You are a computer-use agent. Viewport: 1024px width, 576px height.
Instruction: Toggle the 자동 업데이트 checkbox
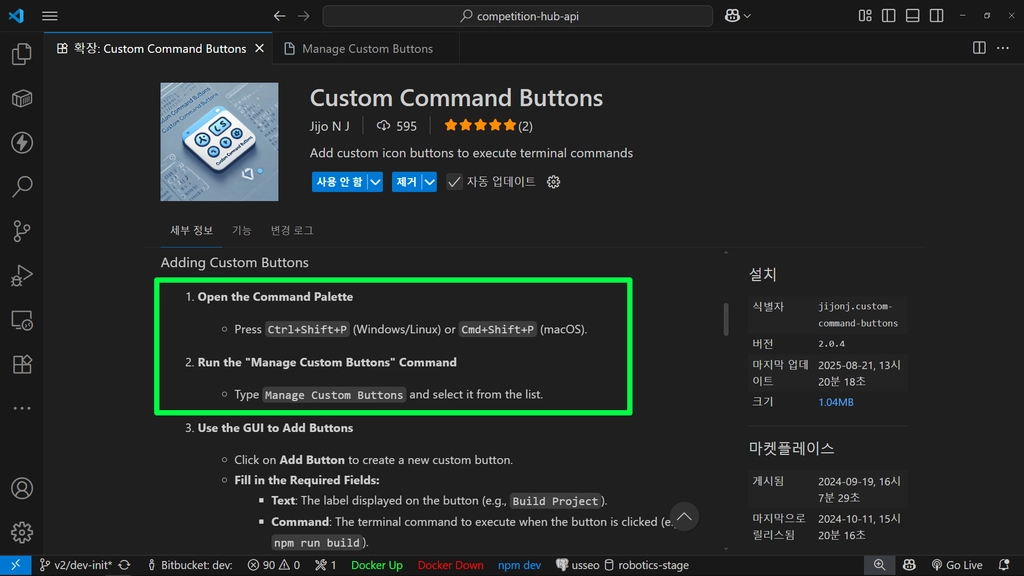(454, 182)
